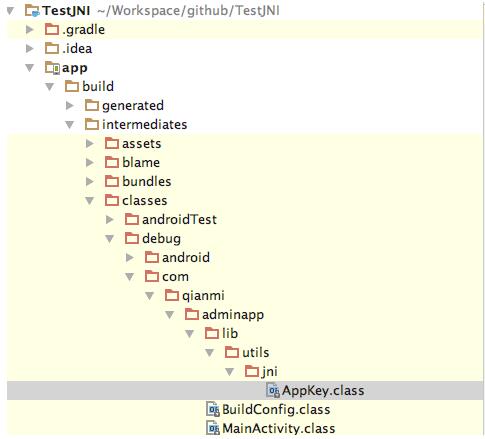Select the debug folder label
This screenshot has width=485, height=439.
pyautogui.click(x=161, y=239)
